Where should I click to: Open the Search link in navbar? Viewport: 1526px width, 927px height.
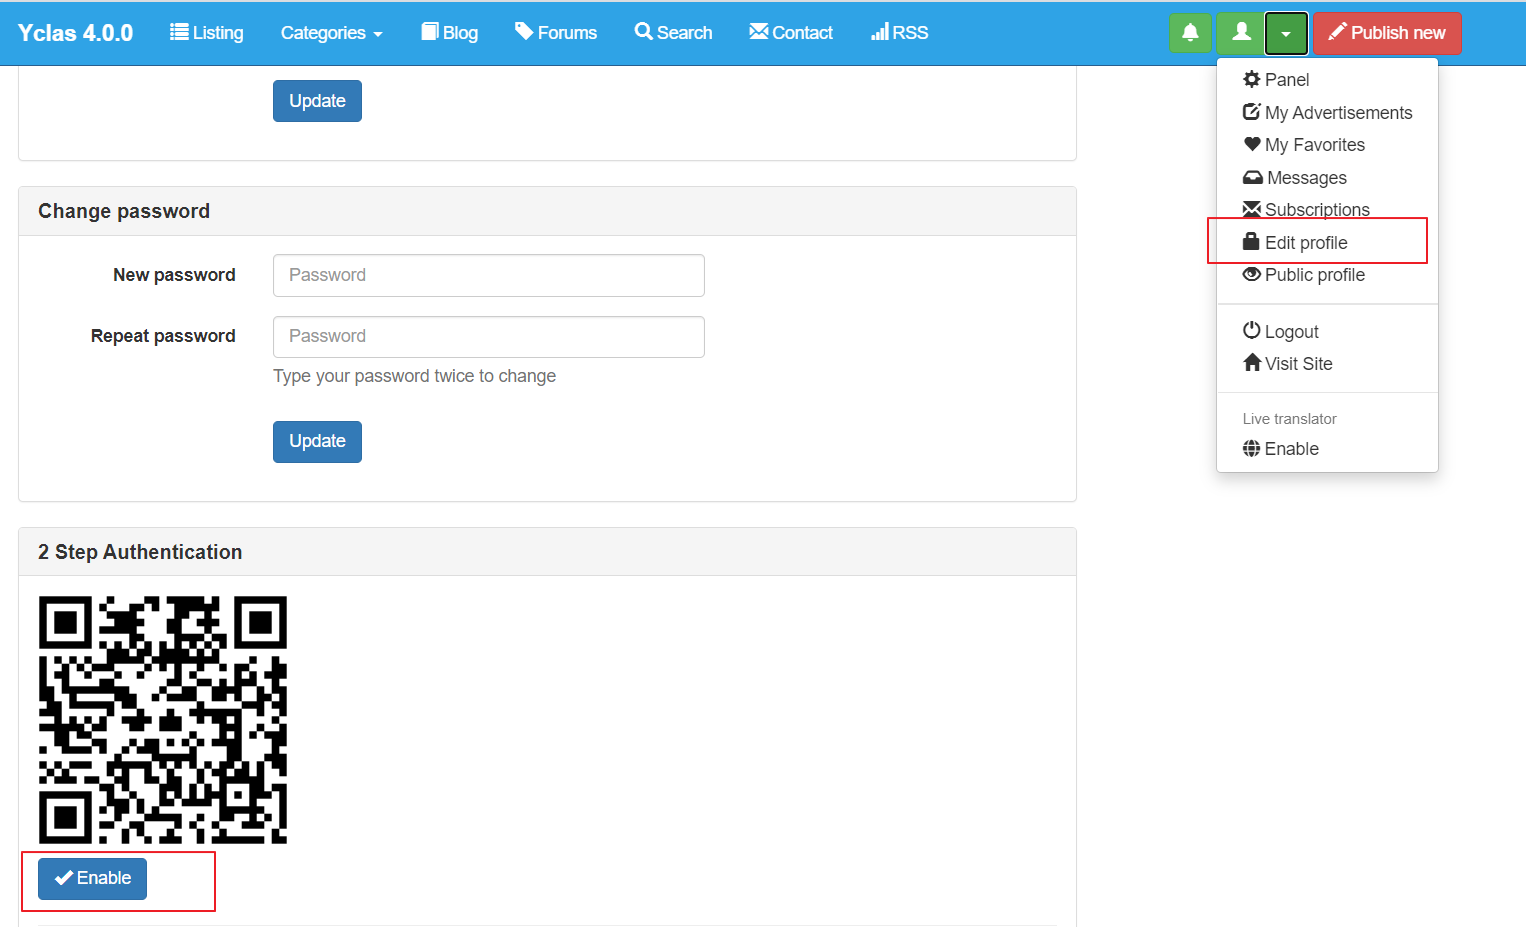pos(673,33)
